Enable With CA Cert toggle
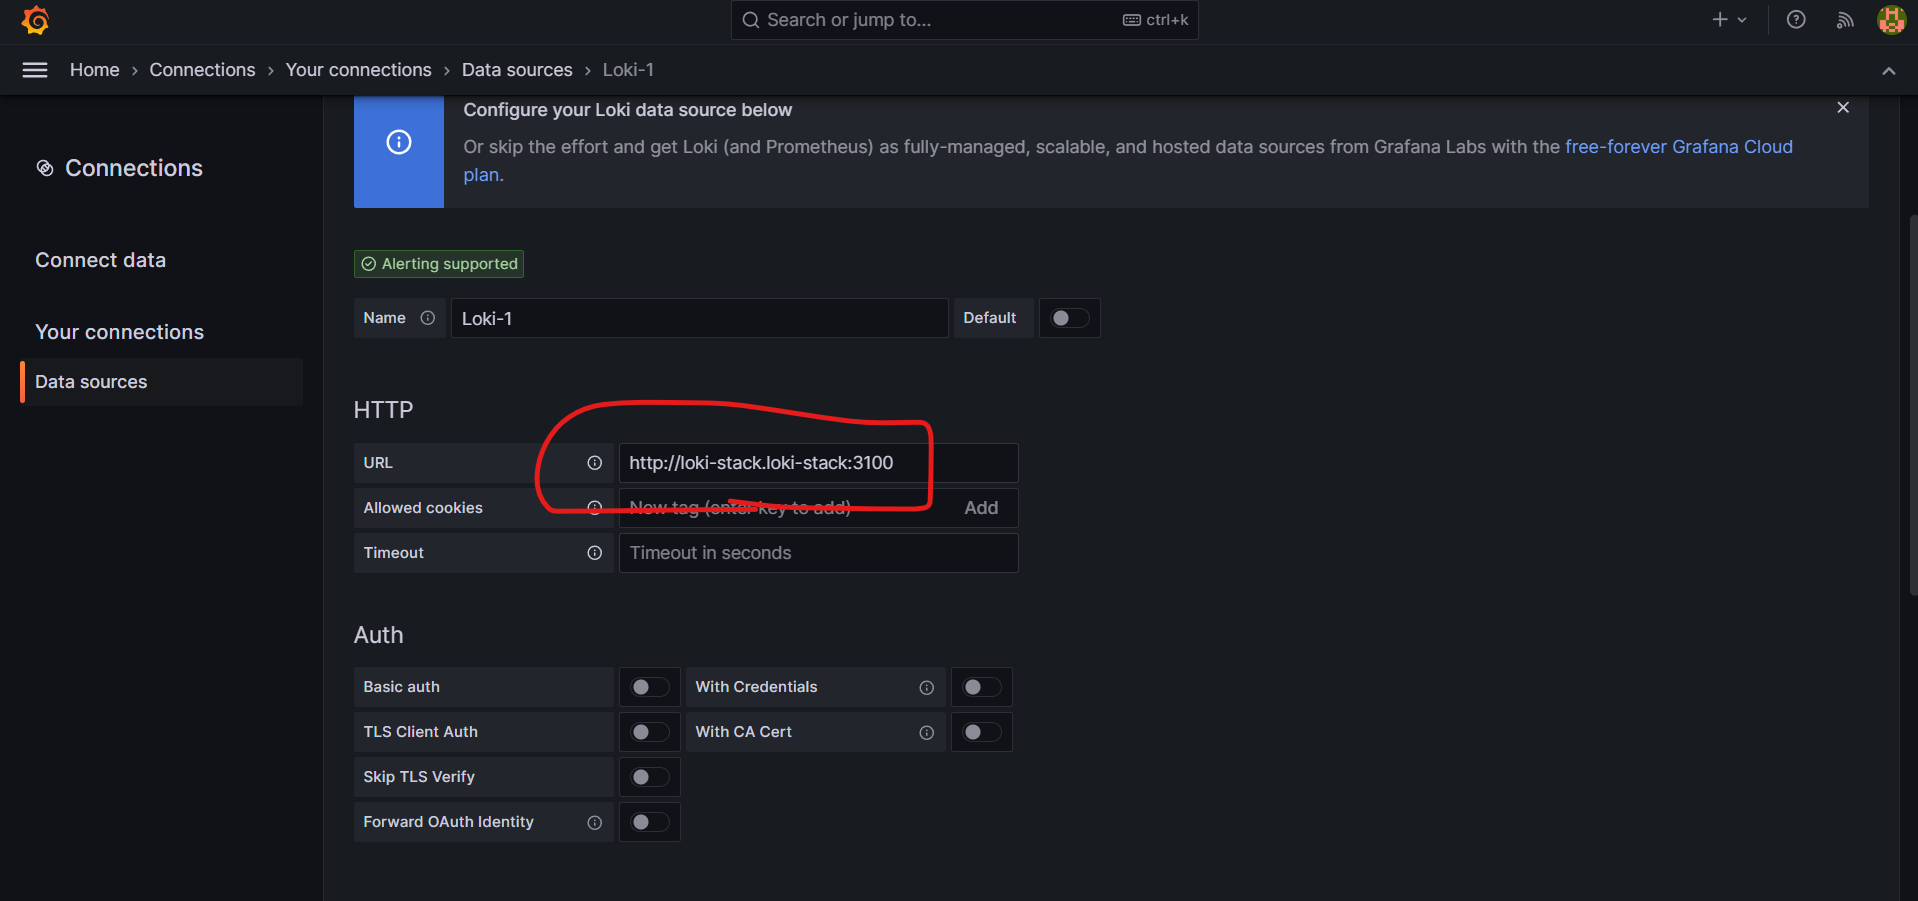Screen dimensions: 1918x901 coord(982,732)
